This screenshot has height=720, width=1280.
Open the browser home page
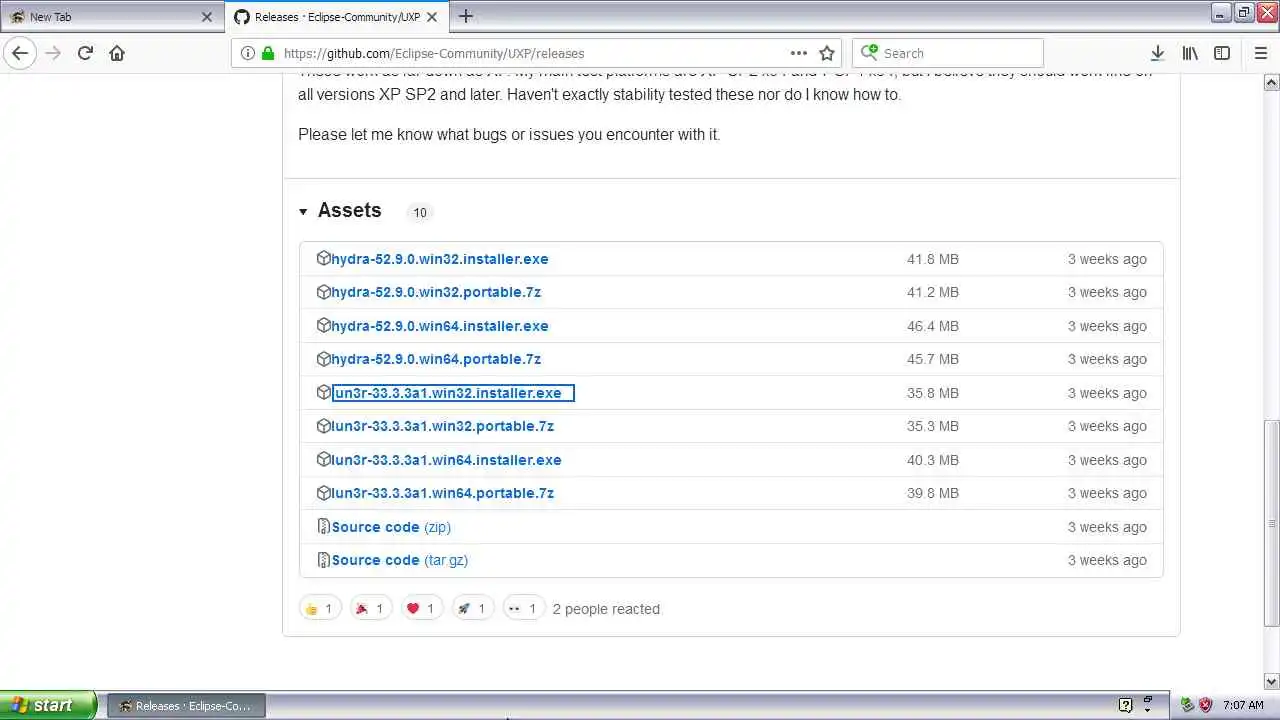(x=117, y=53)
